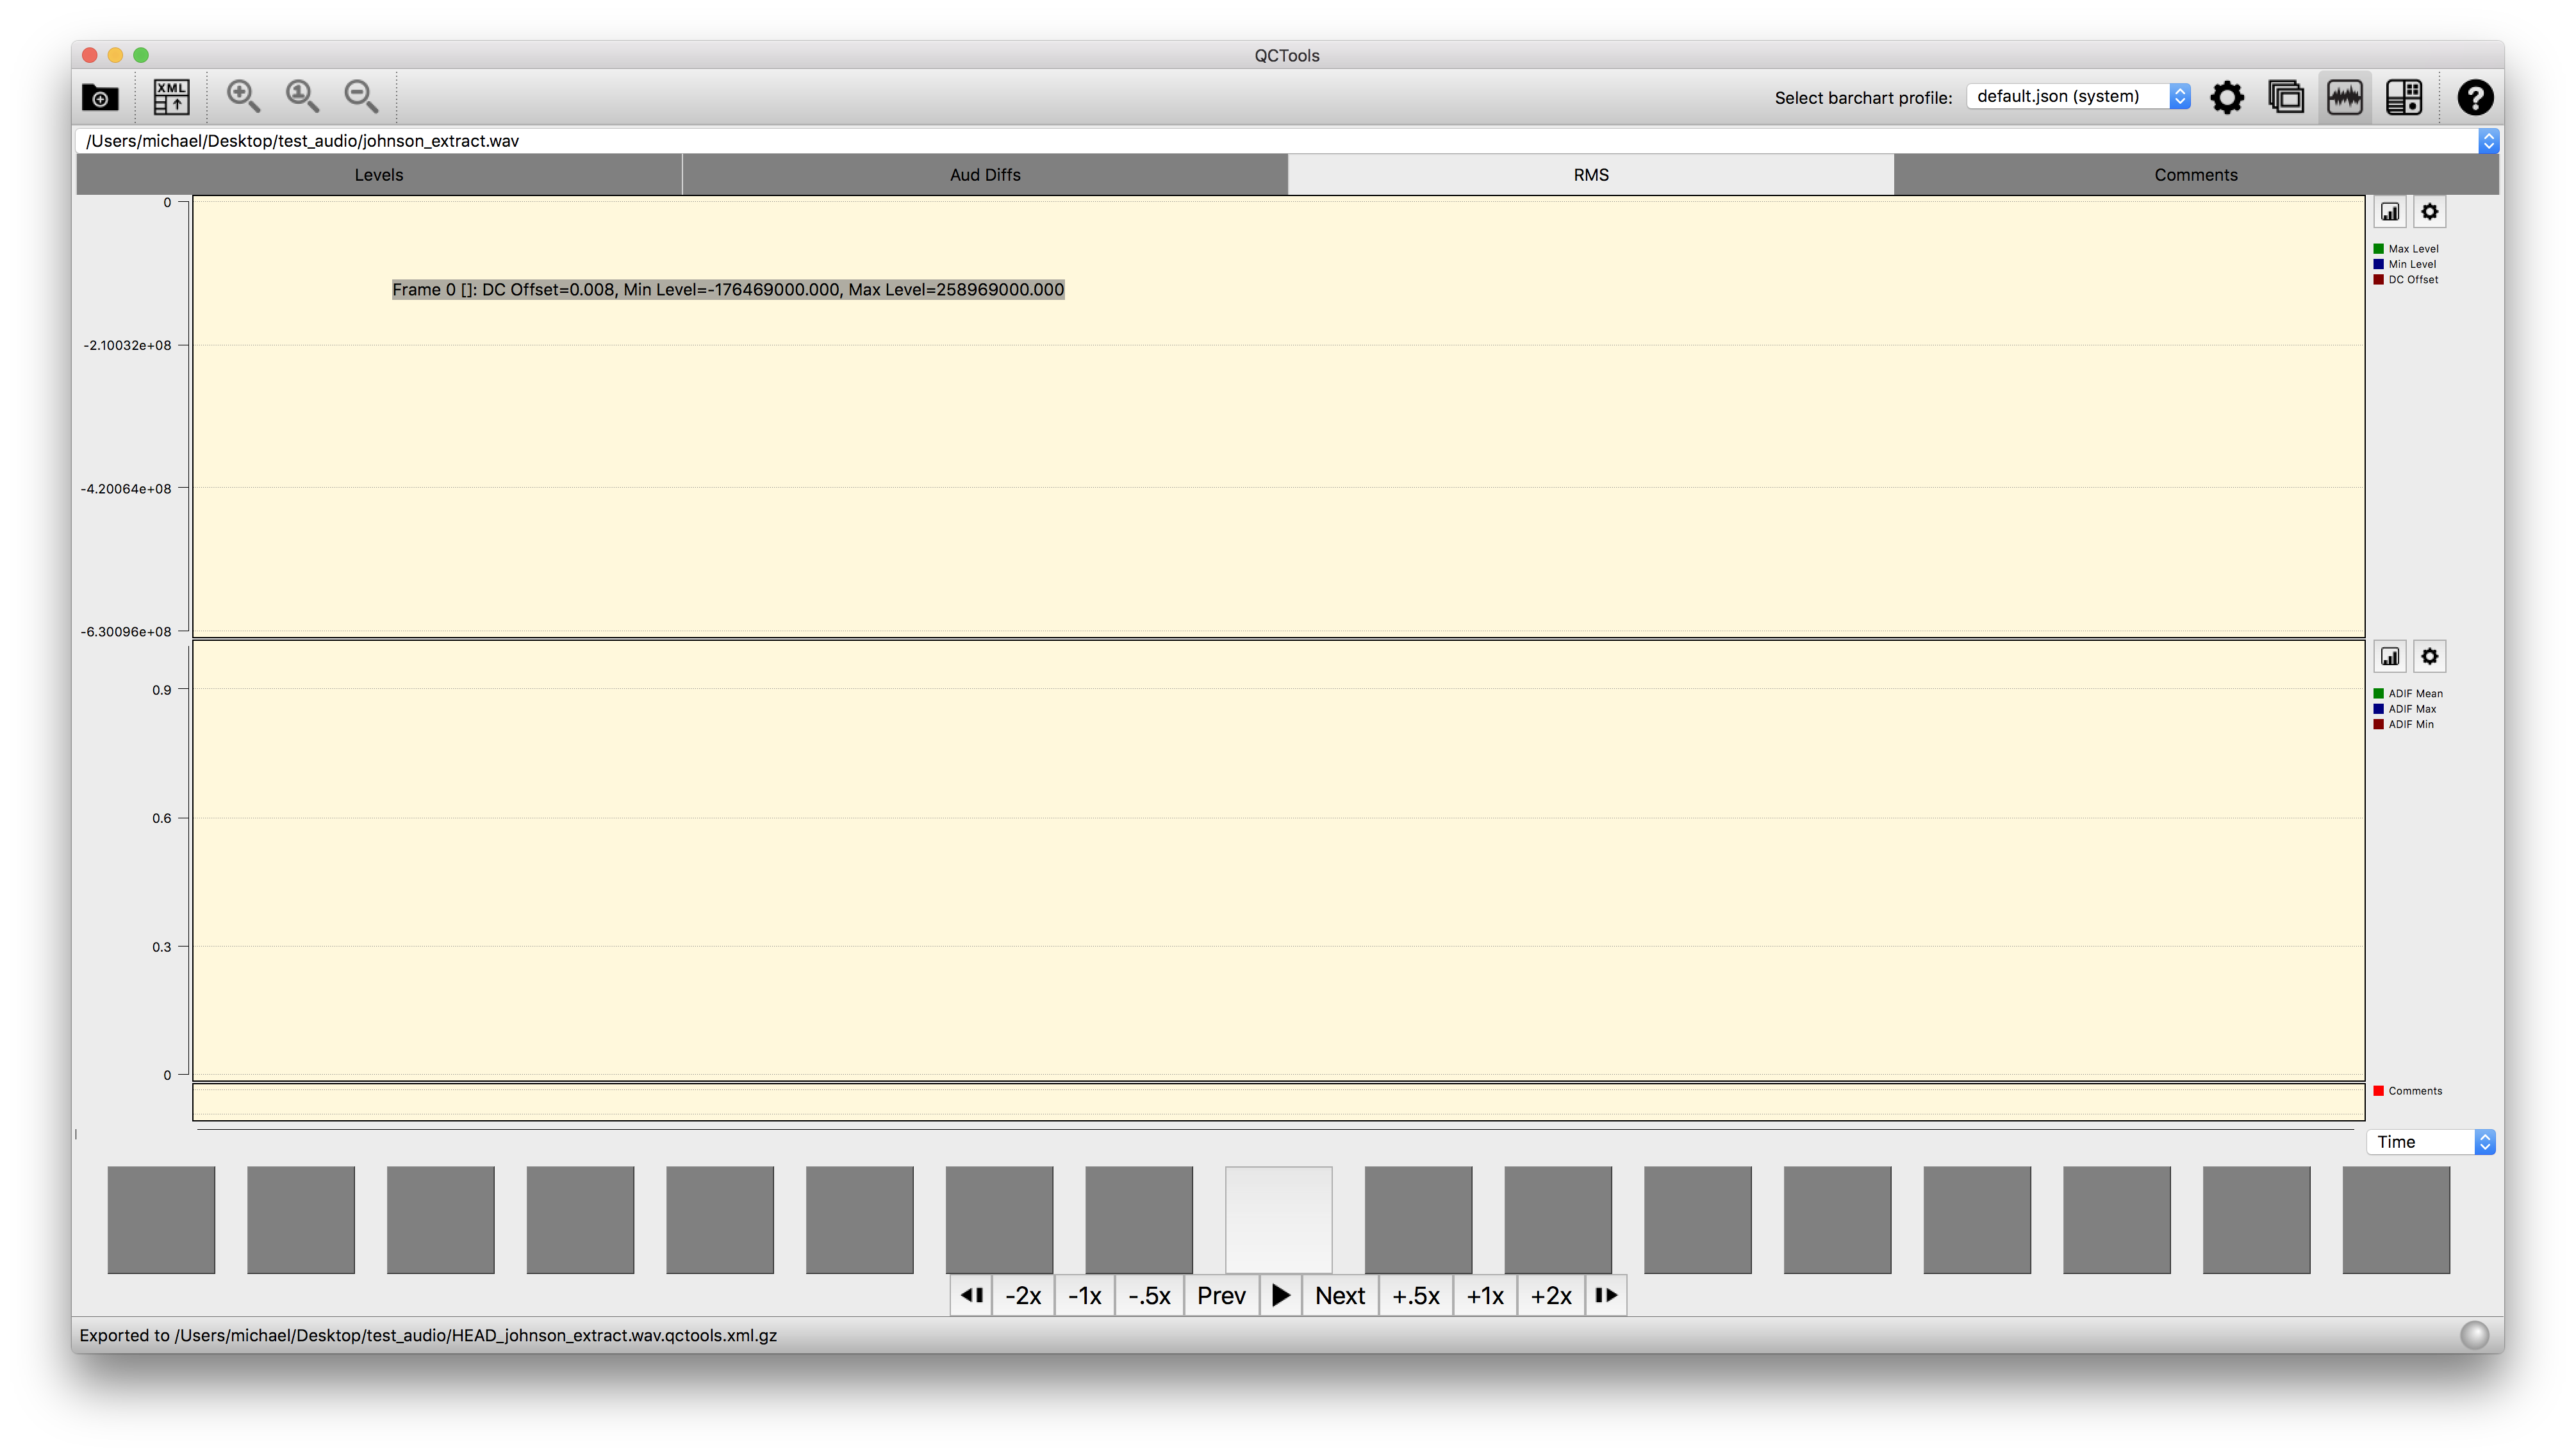Open the Comments tab
Viewport: 2576px width, 1456px height.
point(2195,174)
